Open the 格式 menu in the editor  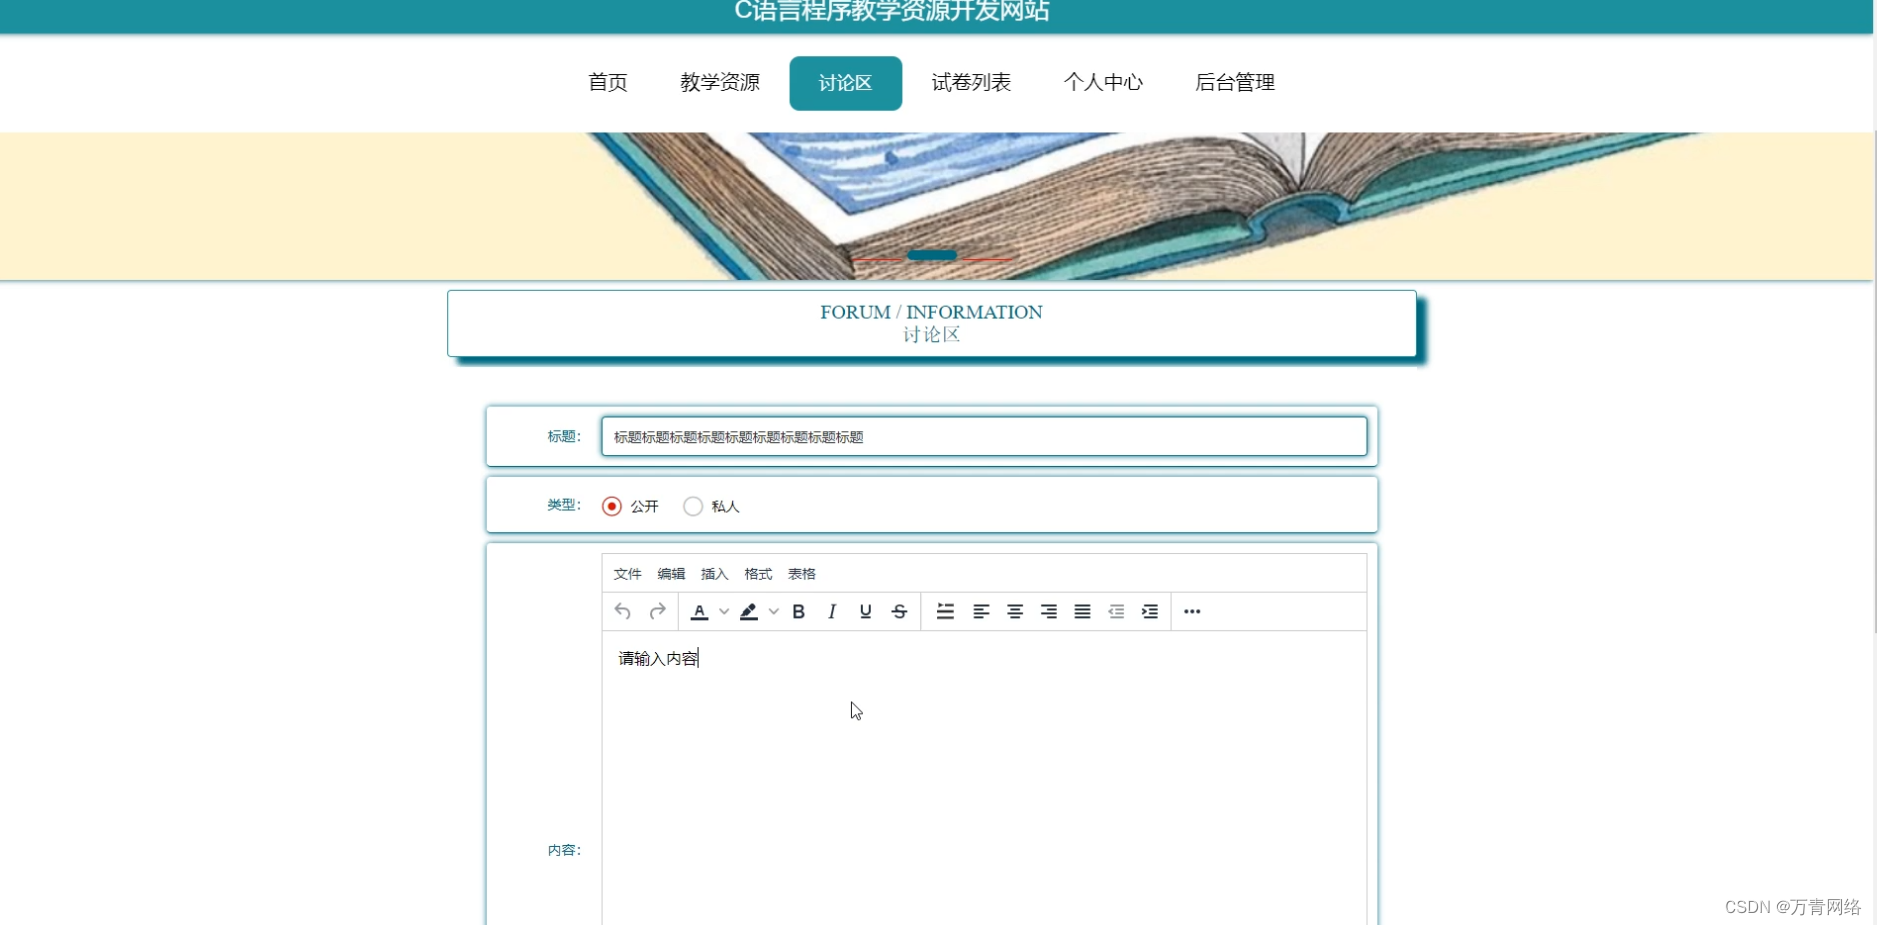click(x=757, y=574)
